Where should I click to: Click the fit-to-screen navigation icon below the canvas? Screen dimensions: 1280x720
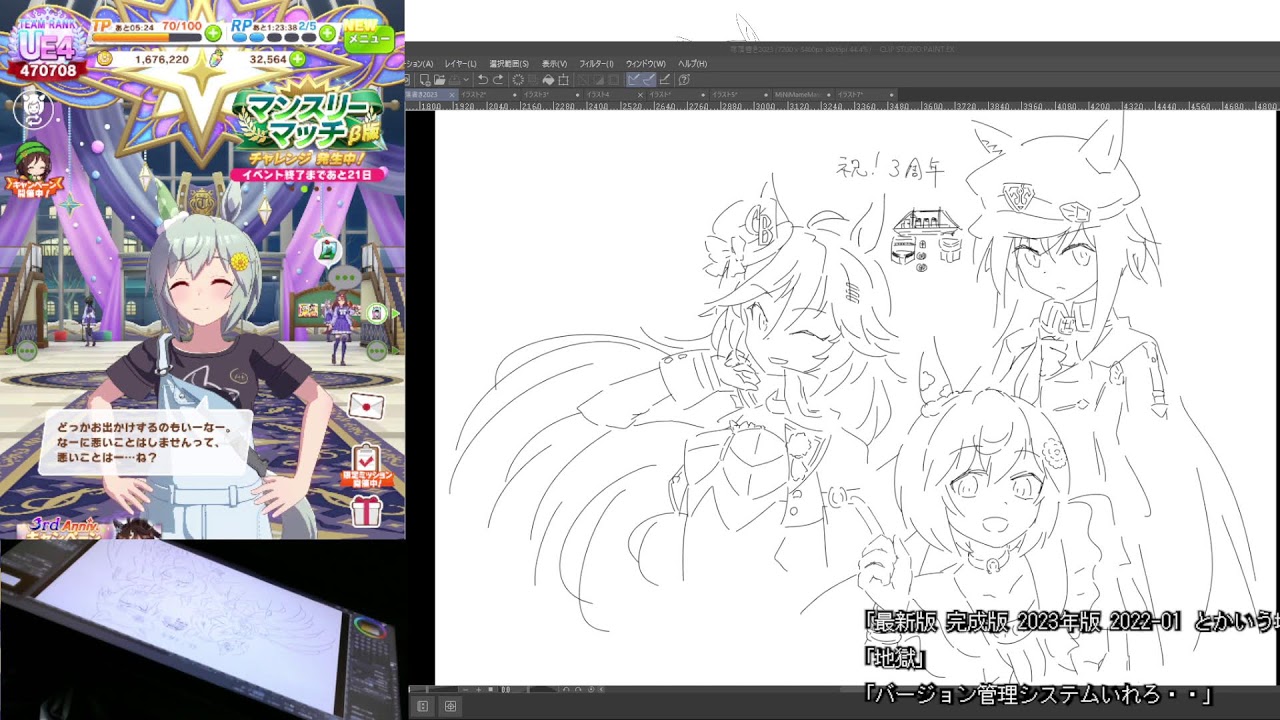(x=490, y=690)
